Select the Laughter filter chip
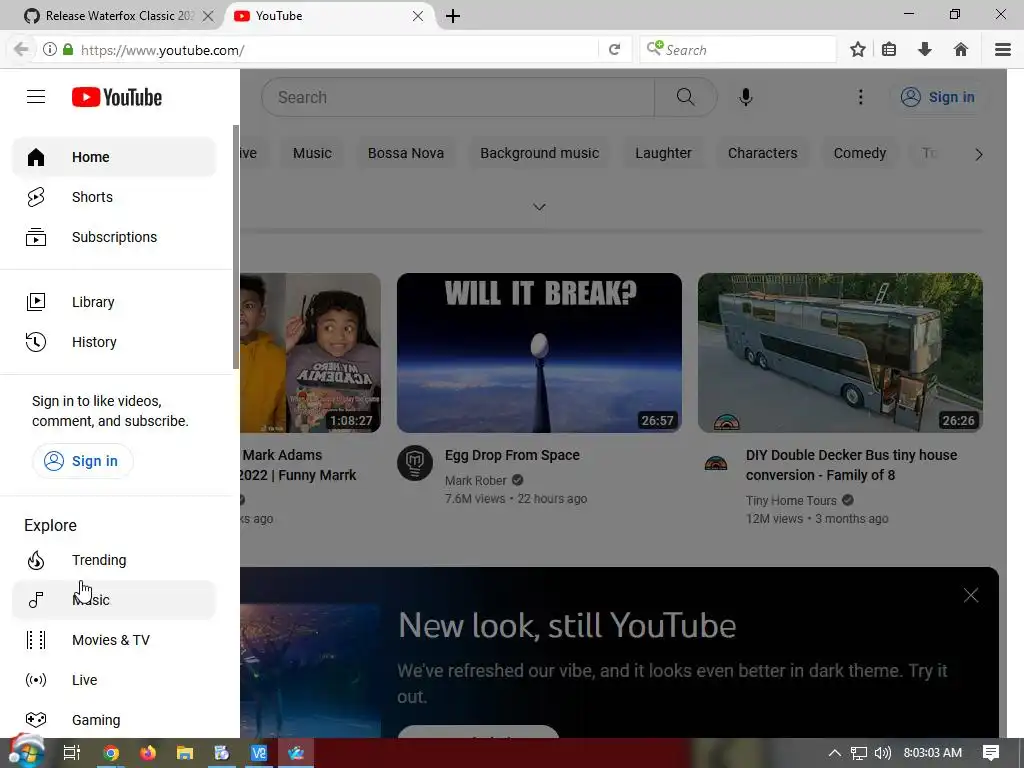This screenshot has height=768, width=1024. click(664, 153)
